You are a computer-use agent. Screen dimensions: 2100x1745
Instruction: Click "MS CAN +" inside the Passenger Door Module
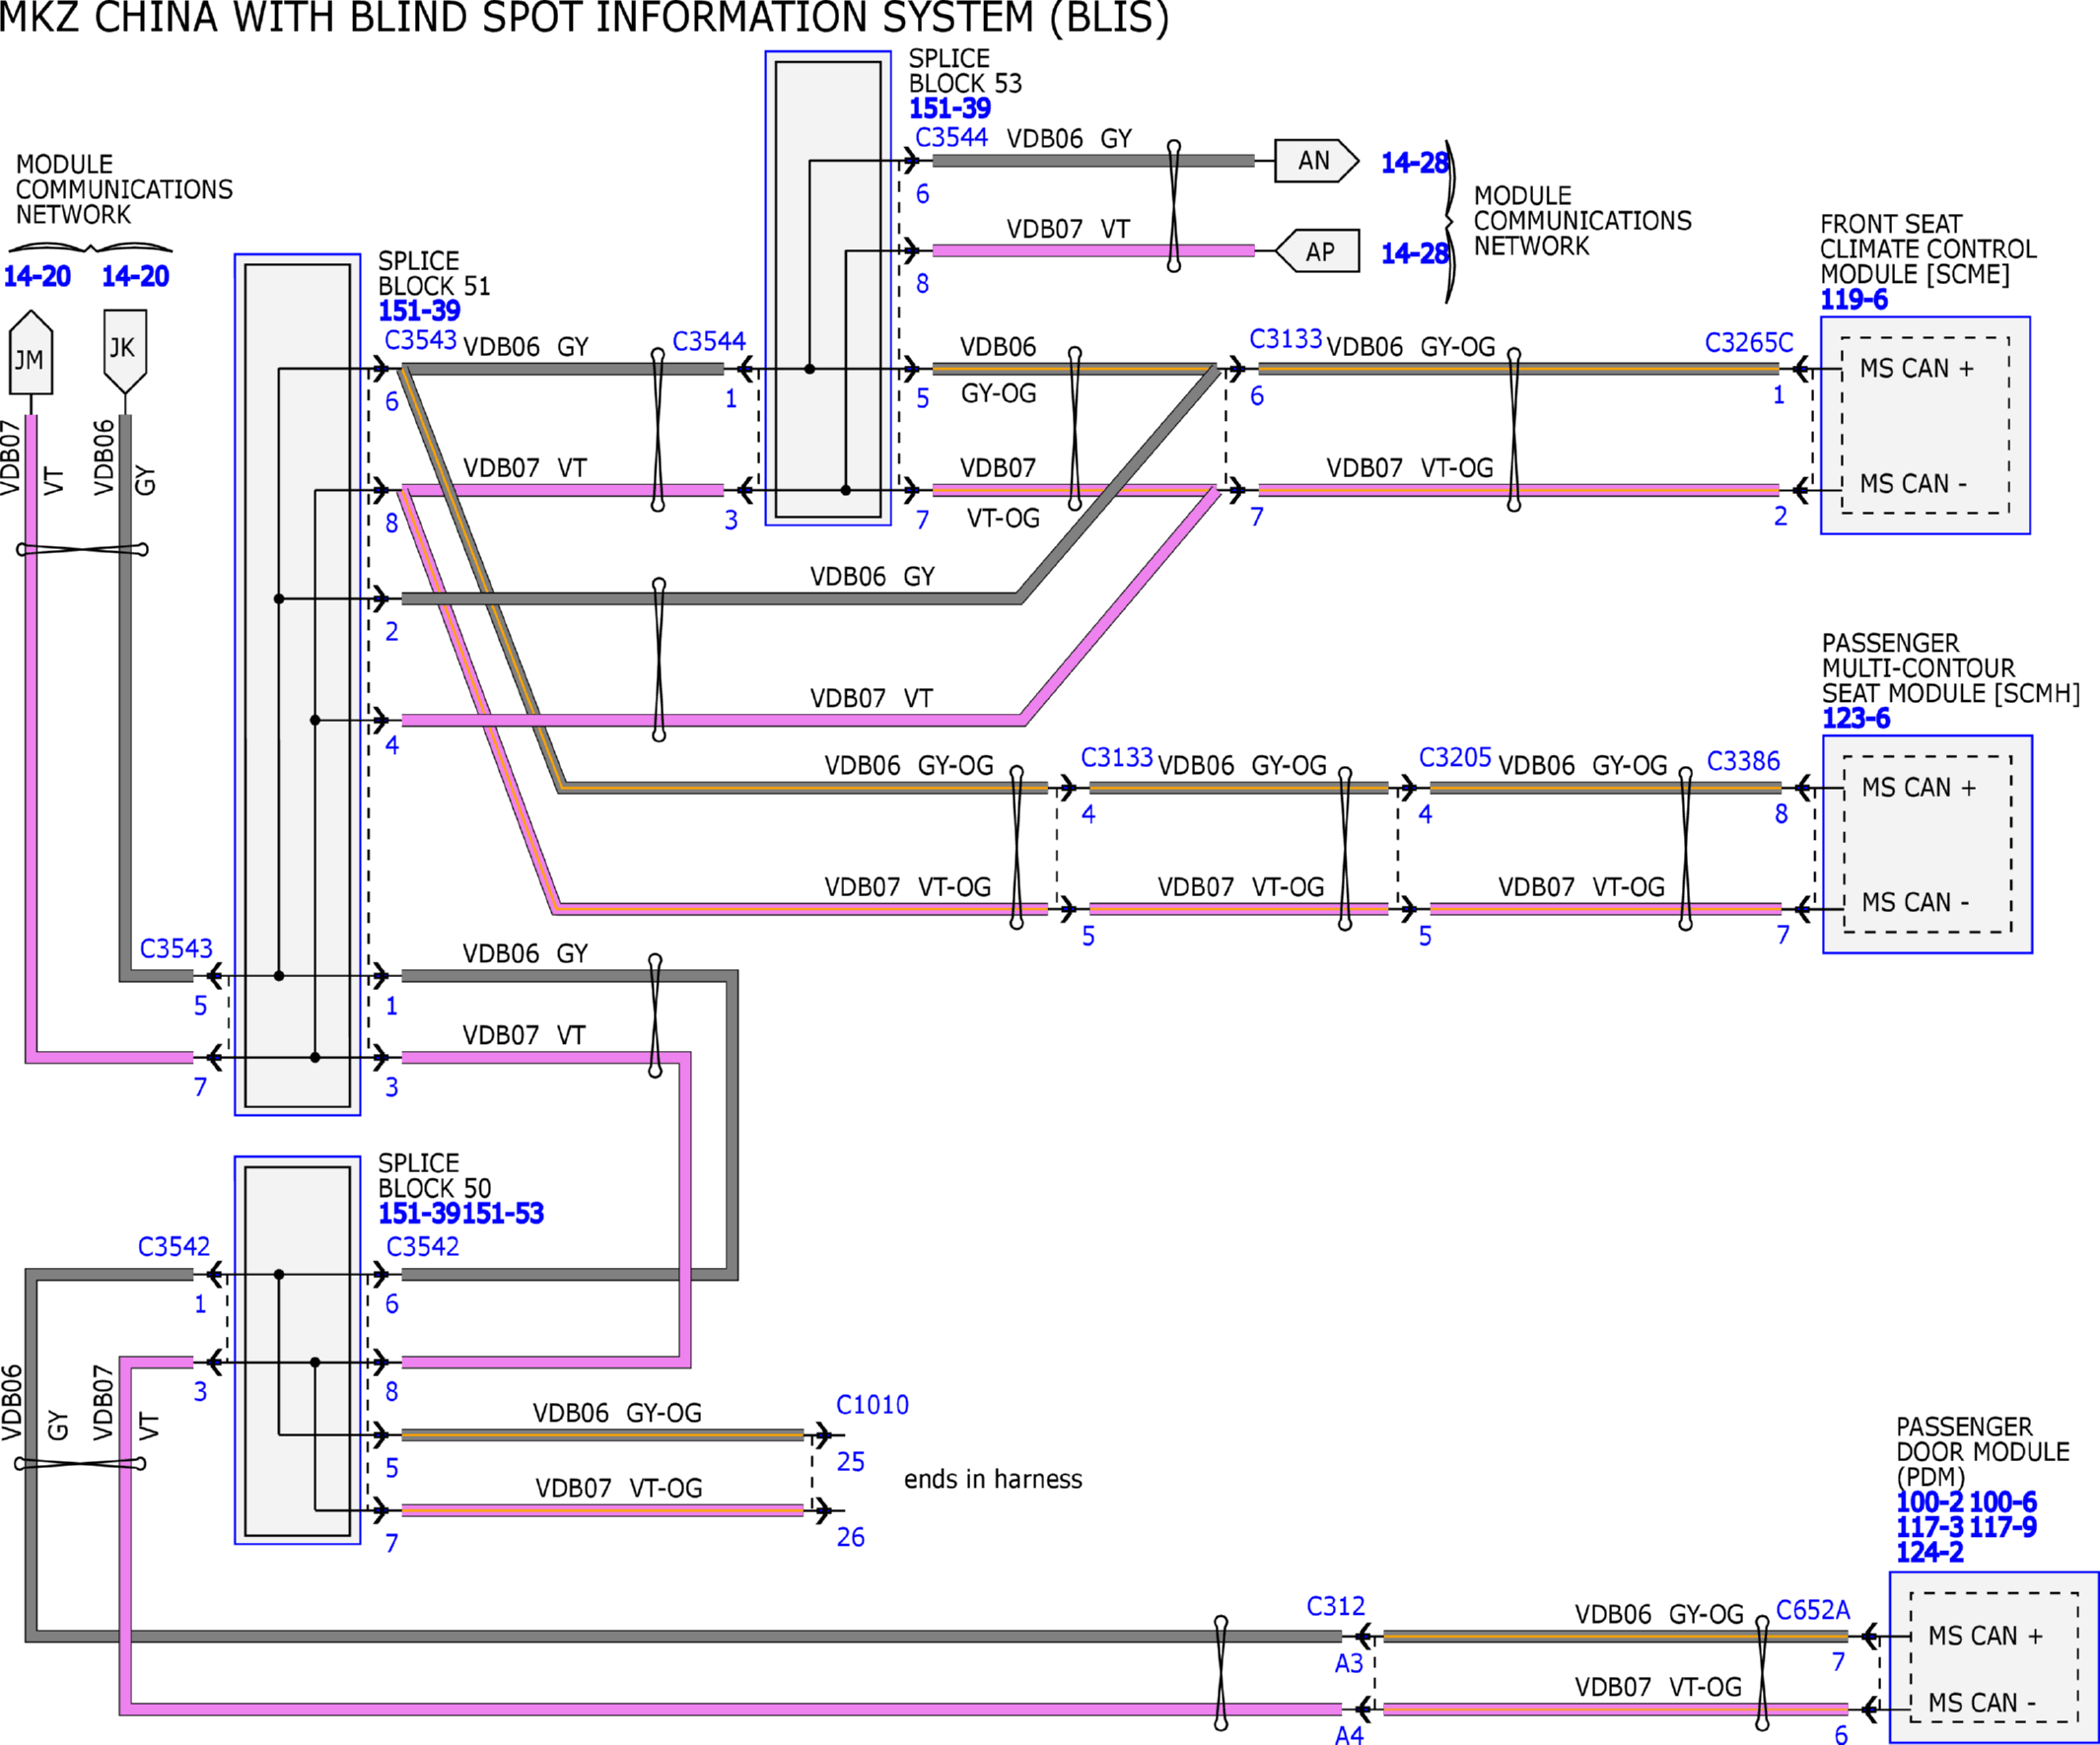pos(1985,1636)
